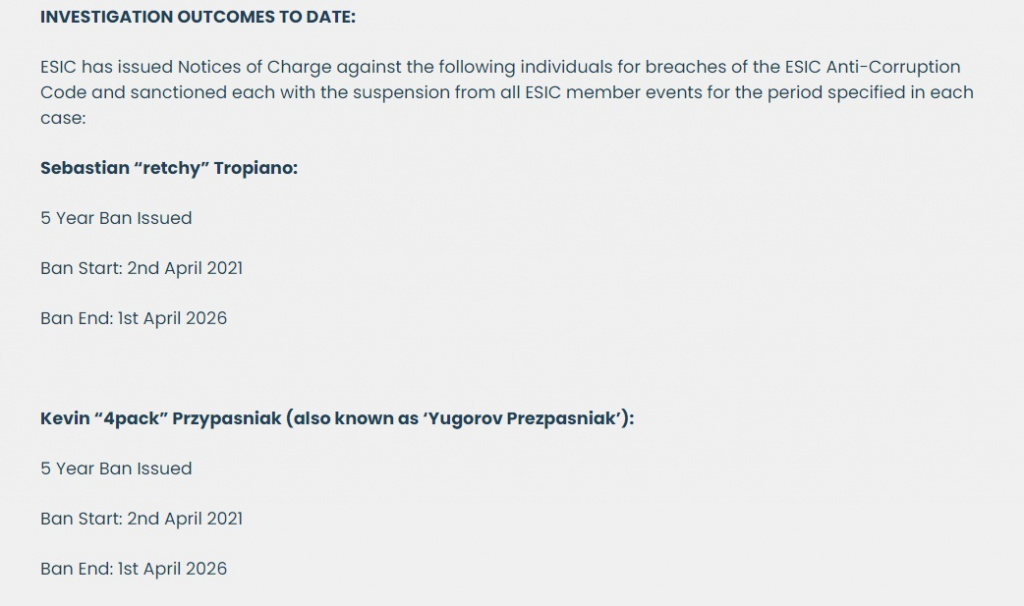The width and height of the screenshot is (1024, 606).
Task: Click the 'ESIC Anti-Corruption' text in paragraph
Action: pos(872,67)
